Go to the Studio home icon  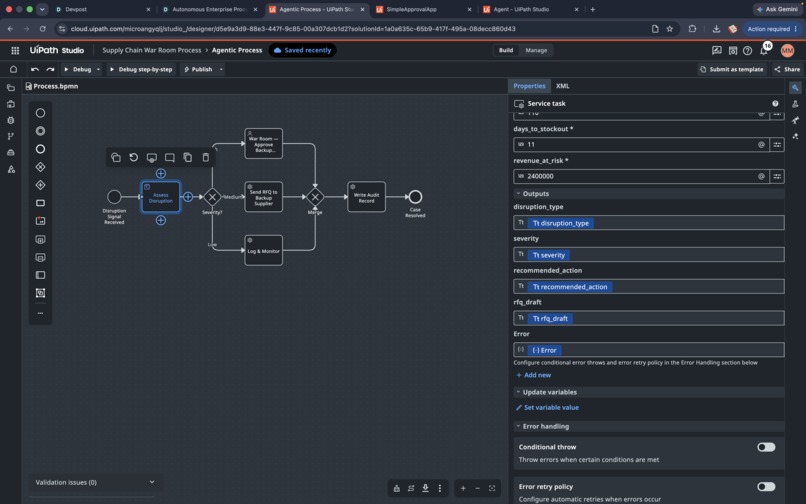(x=13, y=69)
